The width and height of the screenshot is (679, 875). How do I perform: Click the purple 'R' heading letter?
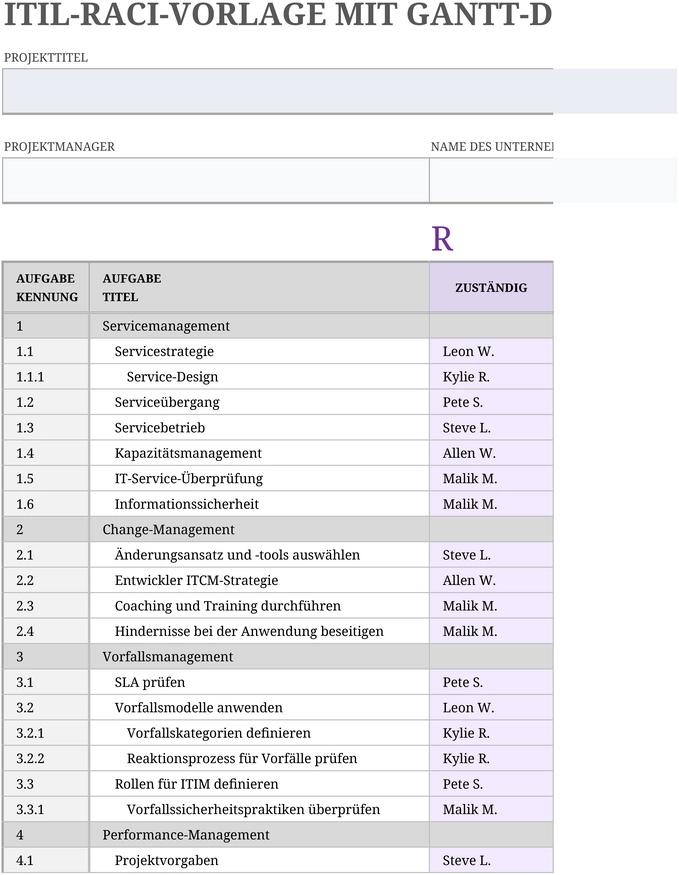point(442,239)
